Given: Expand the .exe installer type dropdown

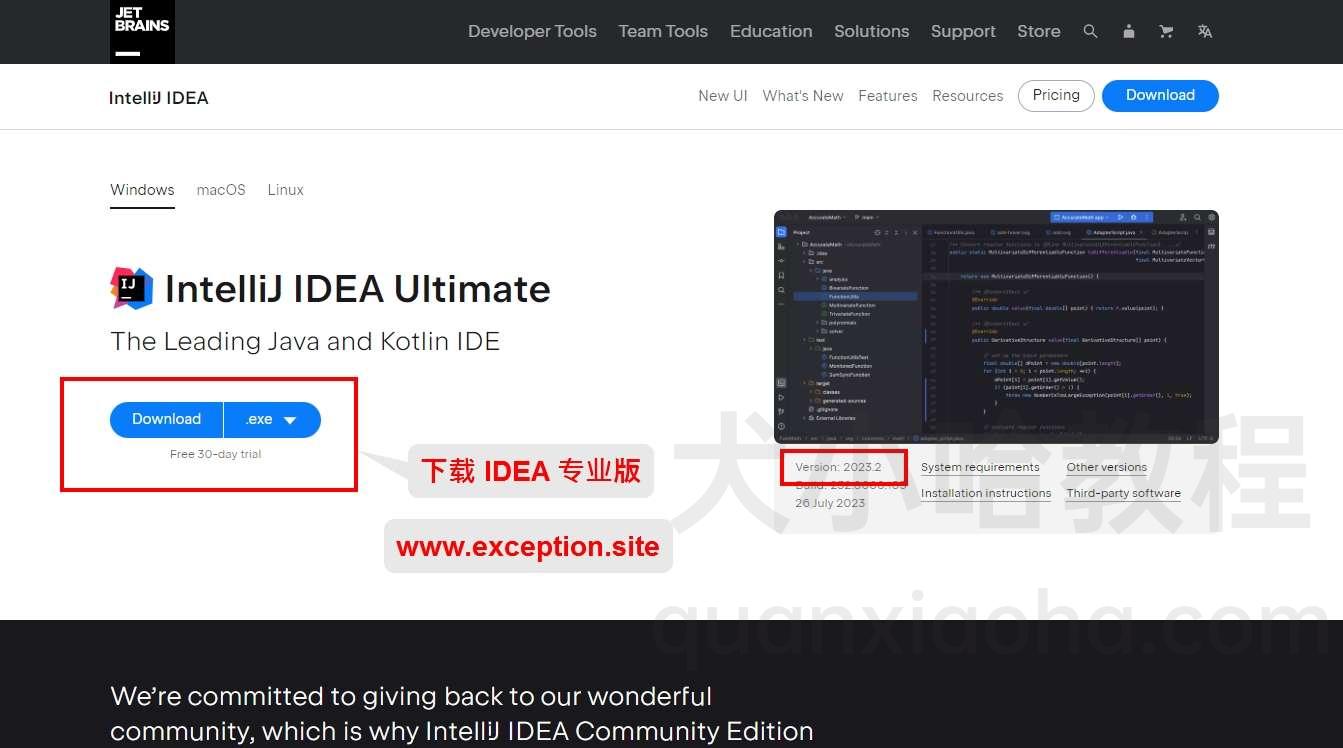Looking at the screenshot, I should coord(272,420).
